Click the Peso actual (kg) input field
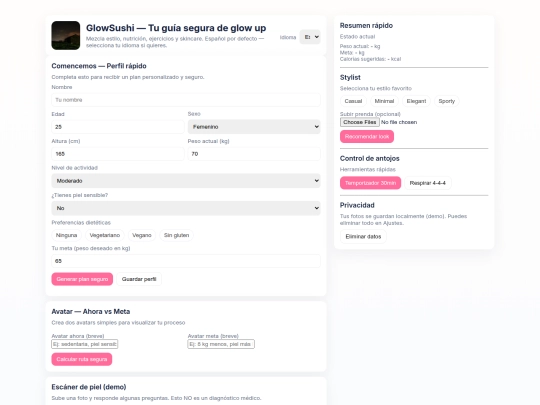540x405 pixels. coord(254,154)
